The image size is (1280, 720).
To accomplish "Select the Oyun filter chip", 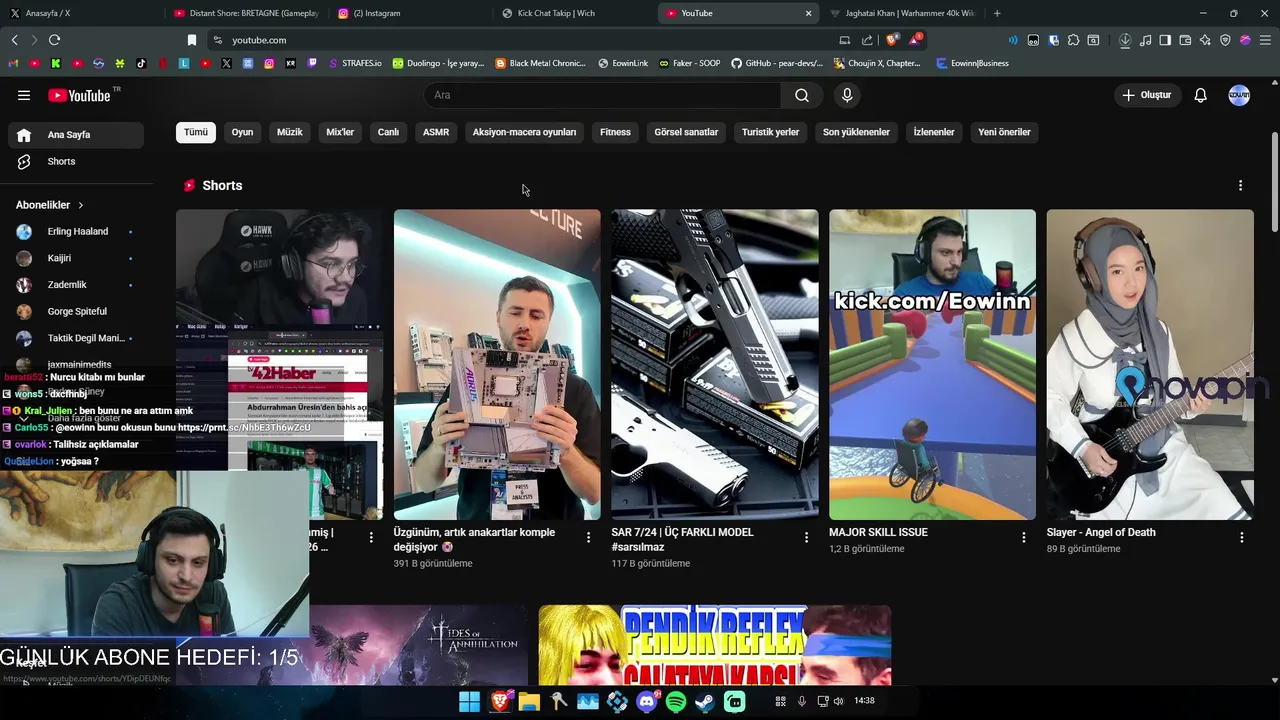I will tap(242, 132).
